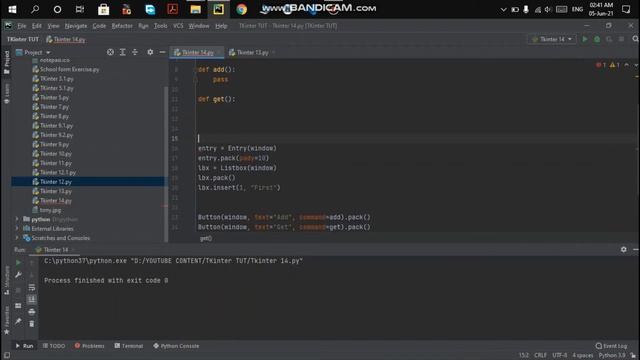Expand all in Project panel
Image resolution: width=640 pixels, height=360 pixels.
(x=122, y=52)
